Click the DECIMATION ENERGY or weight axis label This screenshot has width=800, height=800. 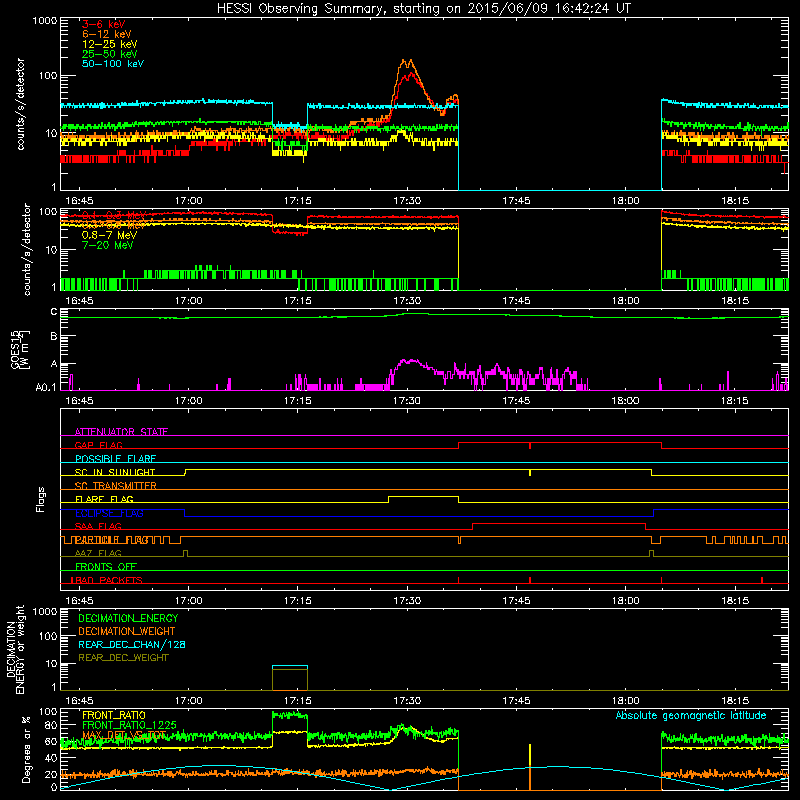click(15, 649)
